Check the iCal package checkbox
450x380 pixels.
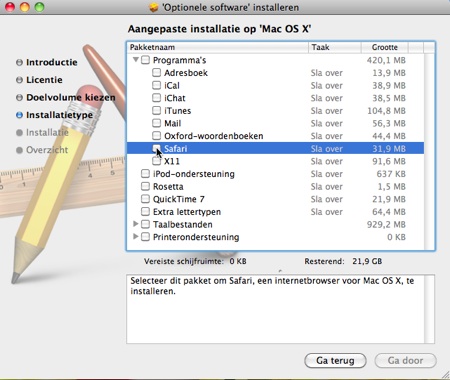click(x=156, y=85)
